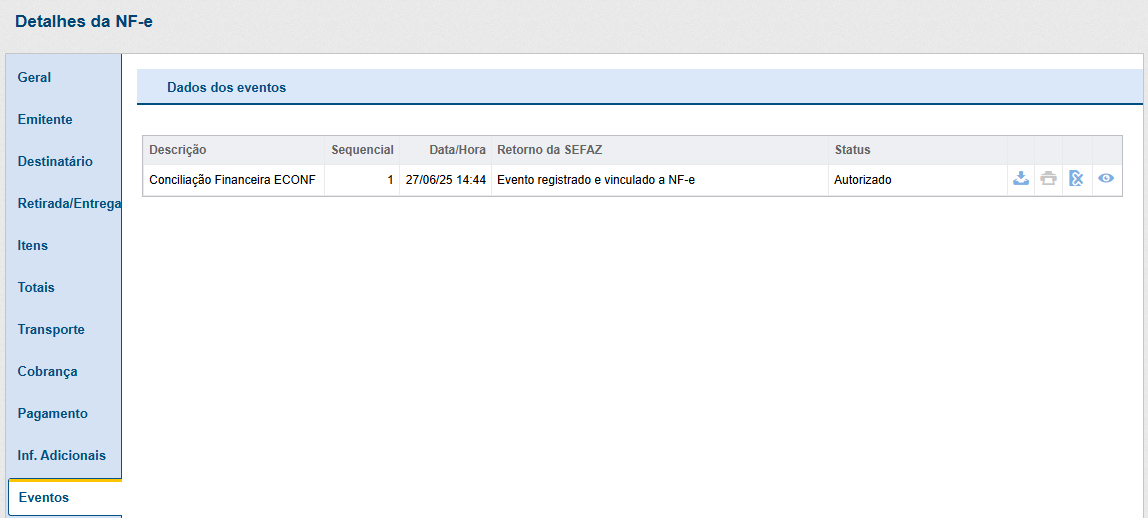The image size is (1148, 518).
Task: Click the printer icon in the event row
Action: pyautogui.click(x=1048, y=179)
